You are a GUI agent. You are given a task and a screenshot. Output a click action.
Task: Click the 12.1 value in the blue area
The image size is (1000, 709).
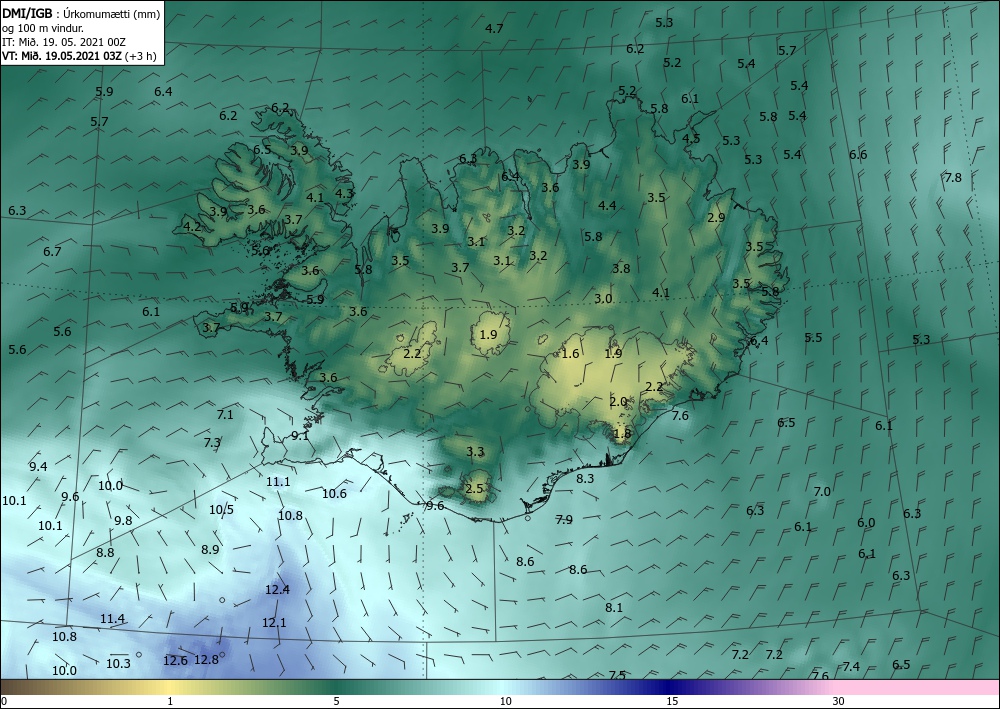click(x=274, y=623)
